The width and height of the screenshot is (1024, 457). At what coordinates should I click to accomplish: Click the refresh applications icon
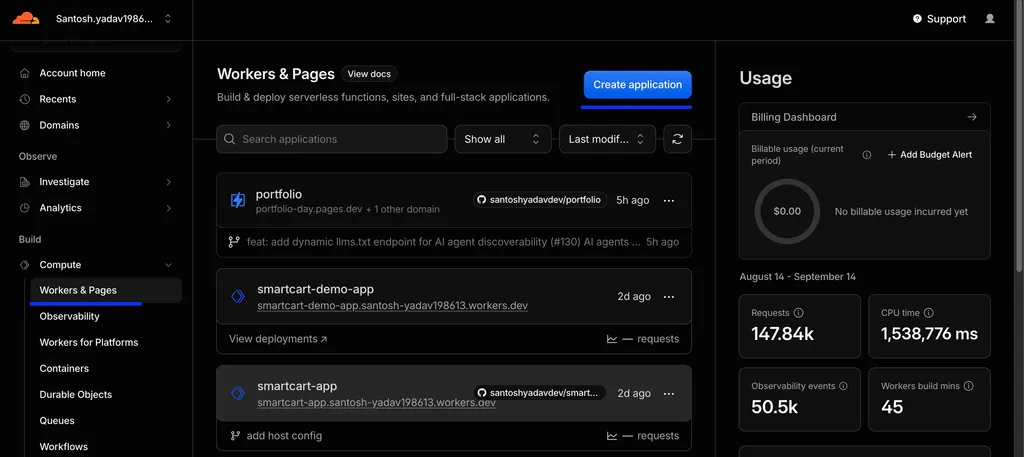coord(677,139)
